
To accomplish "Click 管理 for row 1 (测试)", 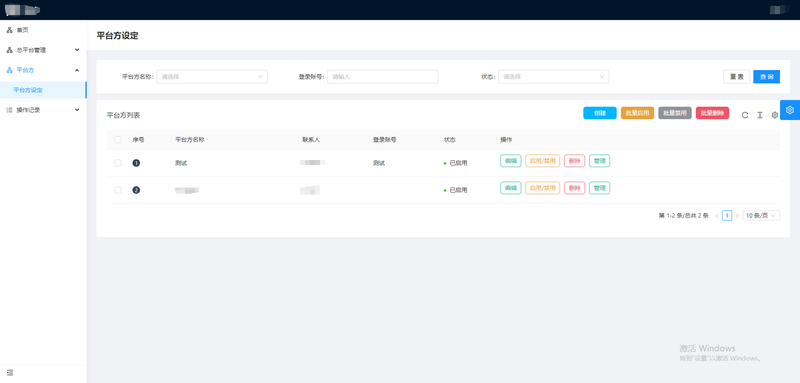I will tap(599, 161).
